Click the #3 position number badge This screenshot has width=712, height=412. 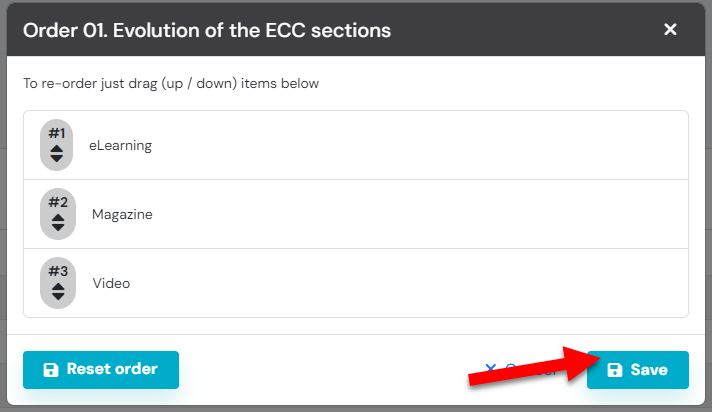coord(57,272)
